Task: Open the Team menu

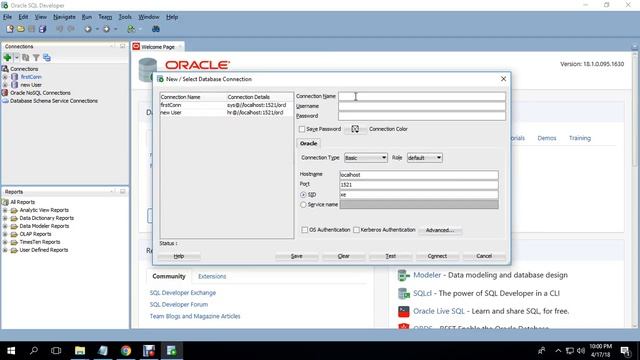Action: pyautogui.click(x=105, y=17)
